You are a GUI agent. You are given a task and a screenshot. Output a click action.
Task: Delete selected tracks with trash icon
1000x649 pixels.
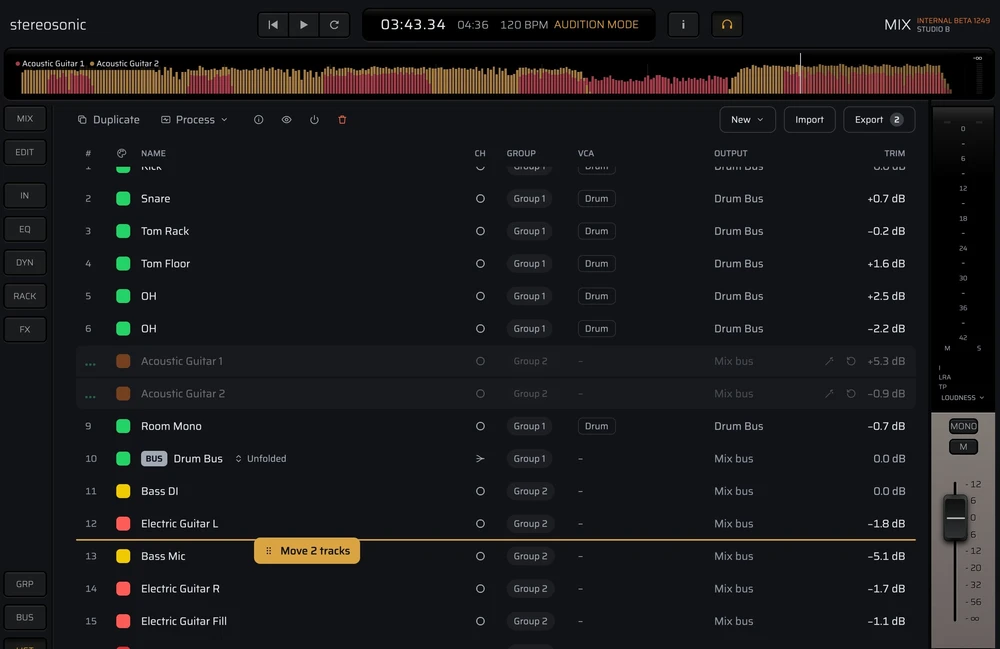tap(342, 120)
